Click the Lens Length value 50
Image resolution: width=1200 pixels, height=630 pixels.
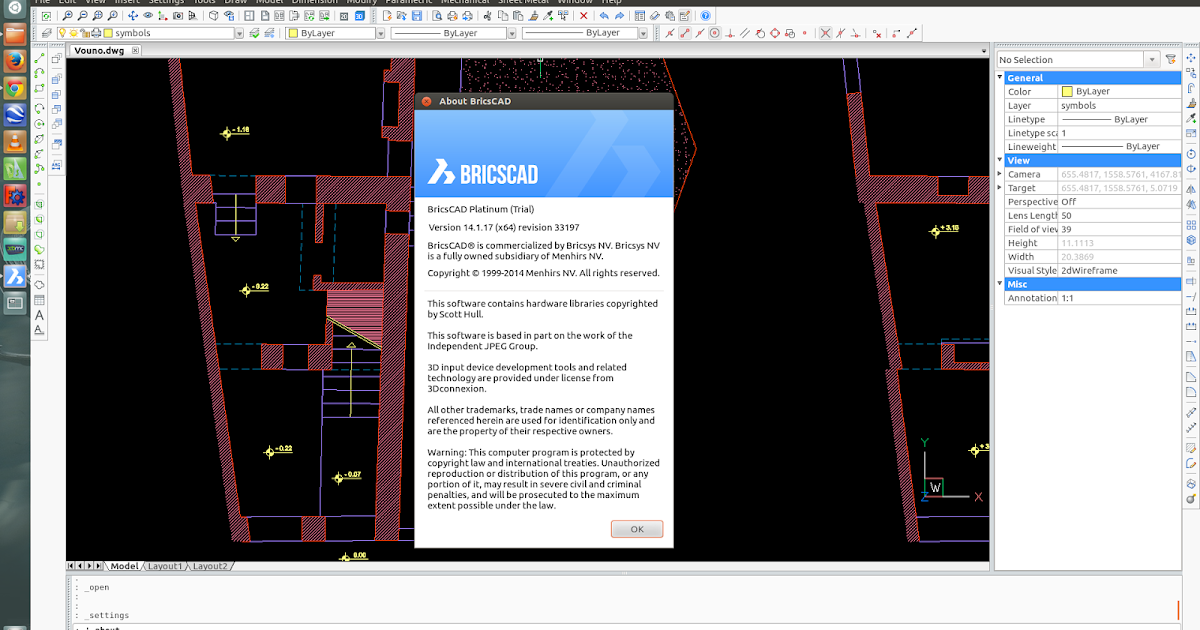1066,215
